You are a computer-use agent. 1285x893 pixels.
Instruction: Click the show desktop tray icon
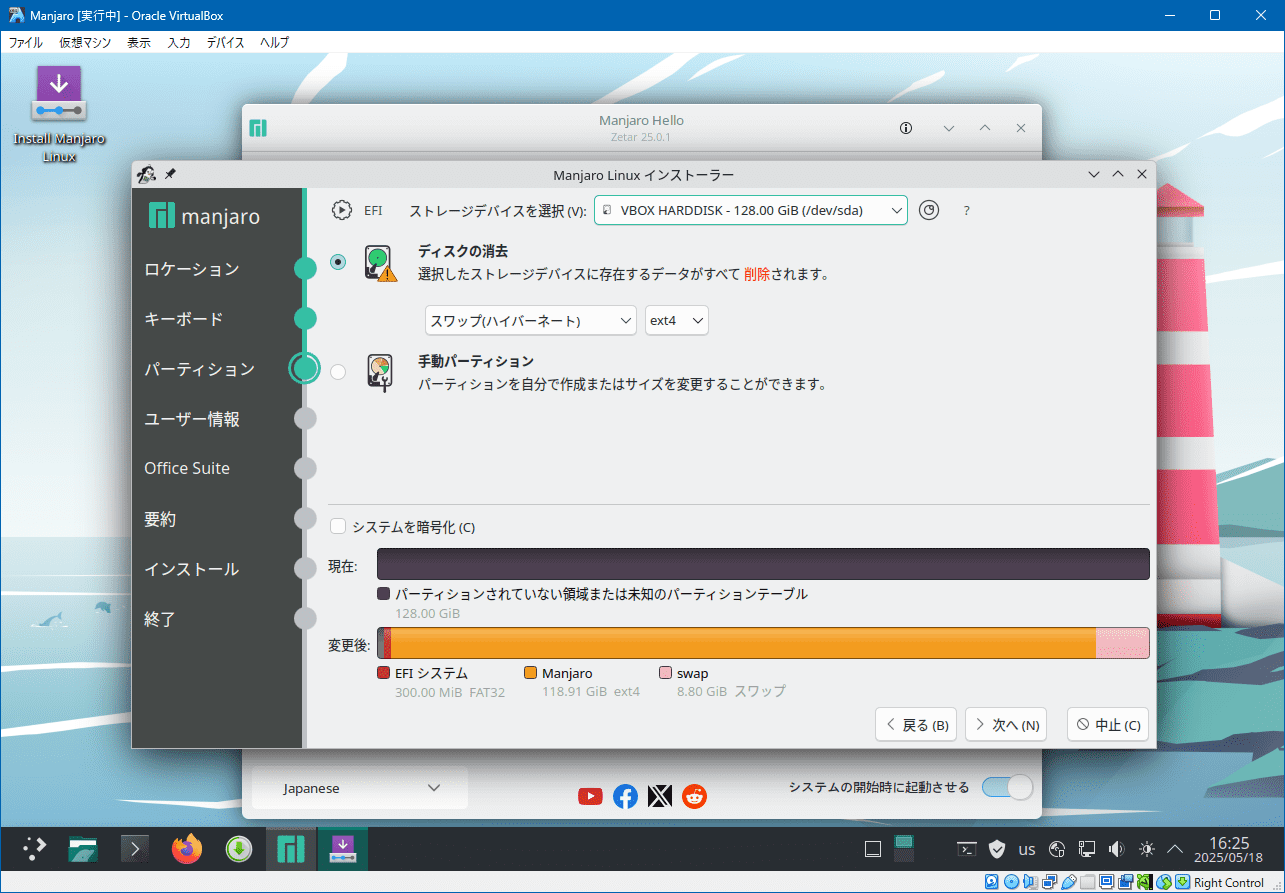click(872, 849)
